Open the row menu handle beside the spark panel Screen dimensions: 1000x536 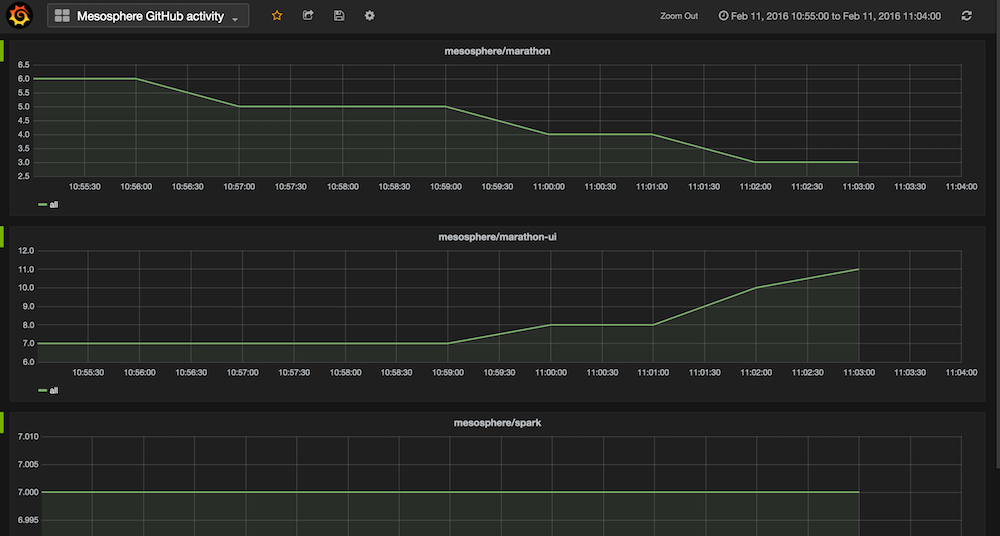pyautogui.click(x=2, y=422)
